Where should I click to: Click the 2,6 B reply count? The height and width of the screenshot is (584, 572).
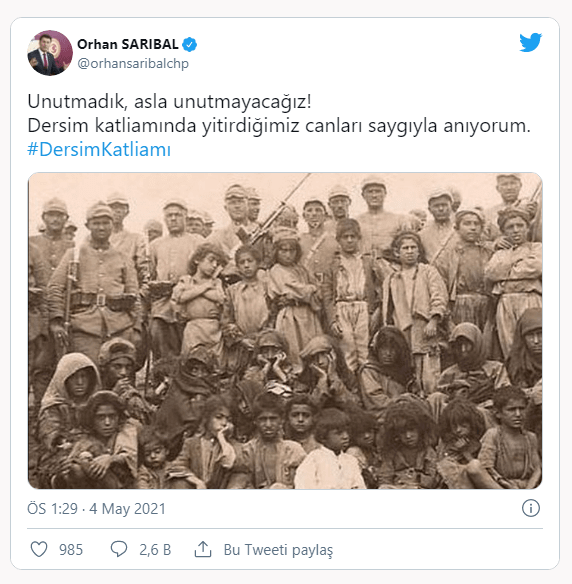[x=155, y=550]
